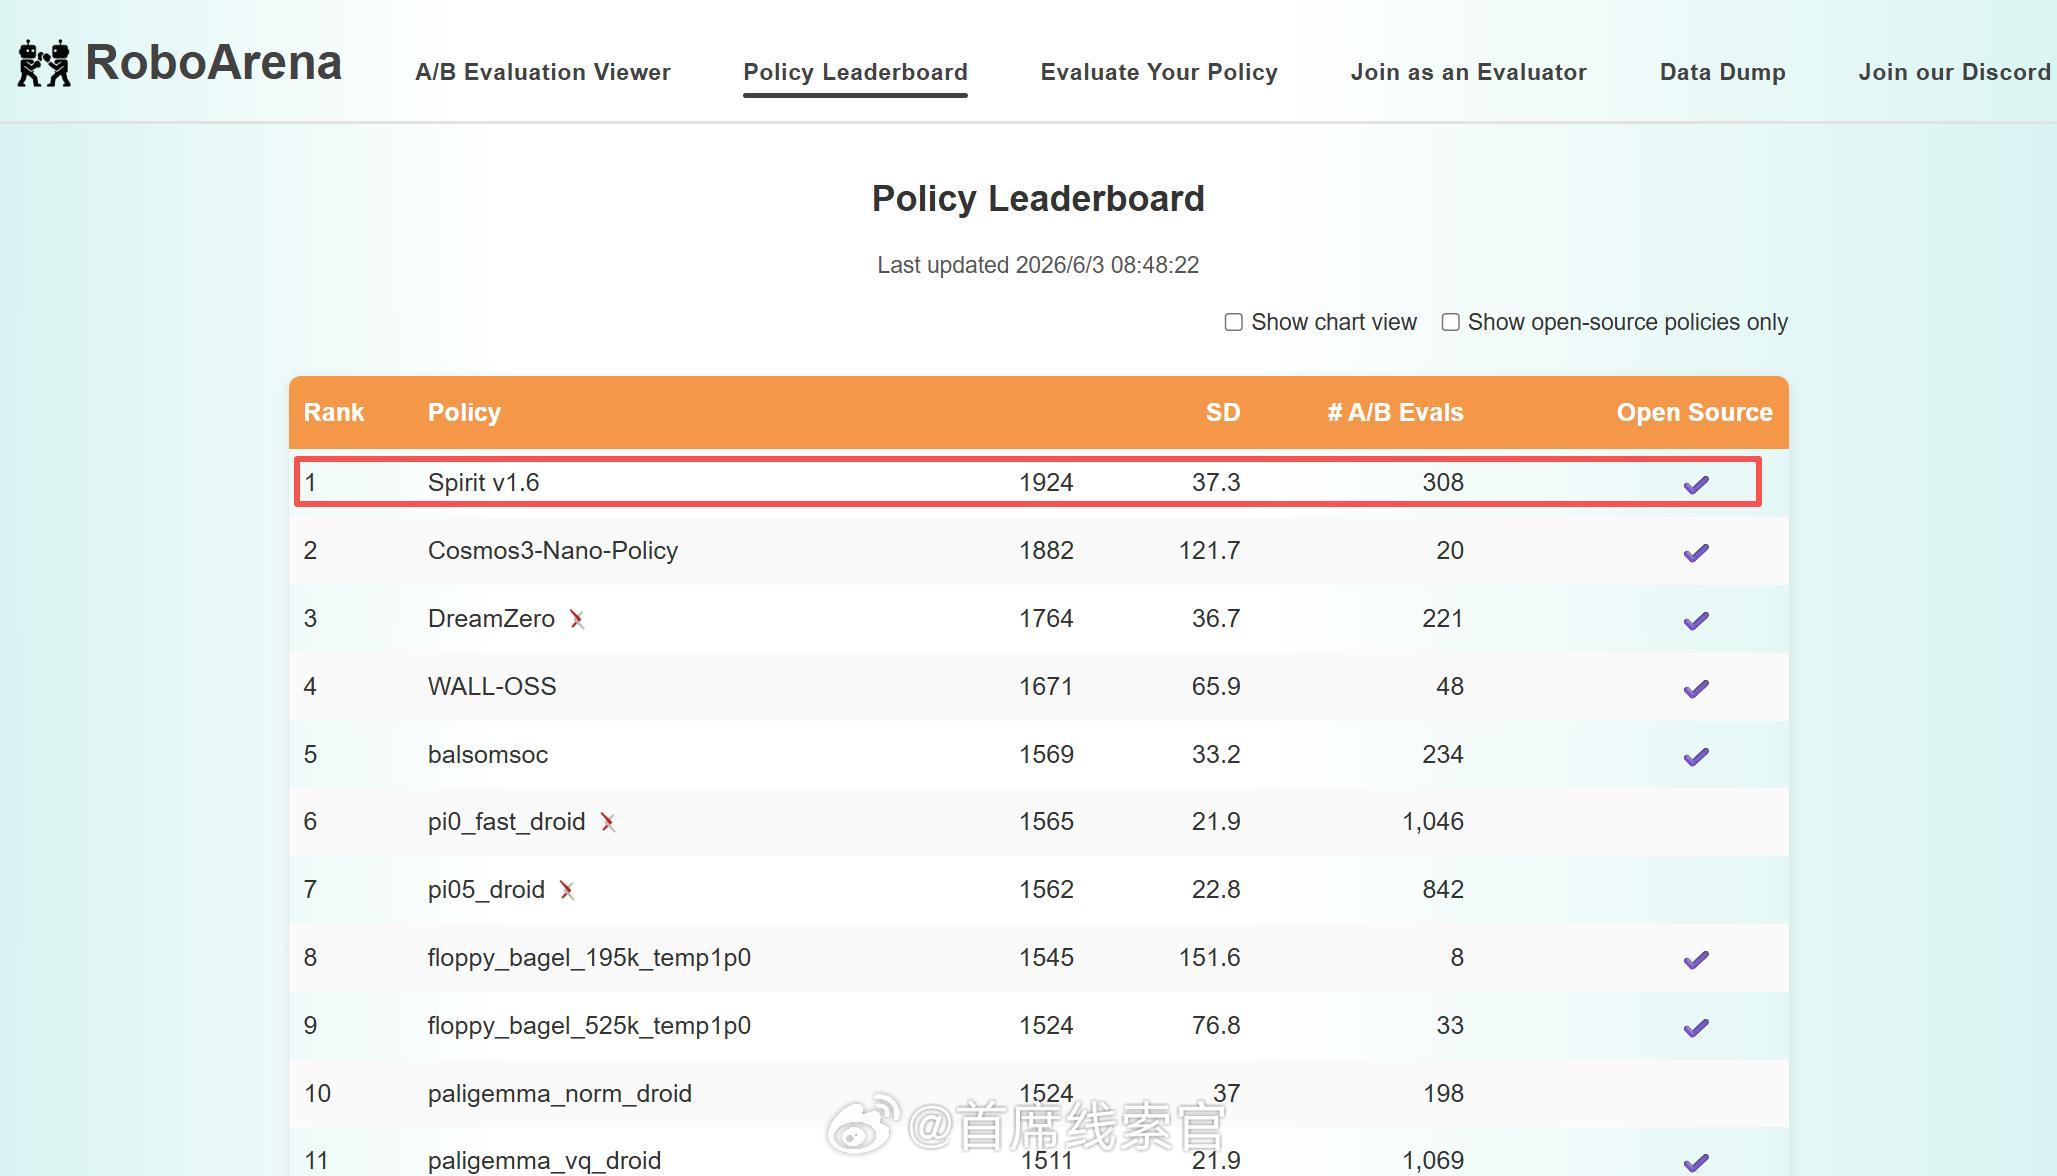Click the Policy Leaderboard page heading
The image size is (2057, 1176).
[x=1038, y=198]
